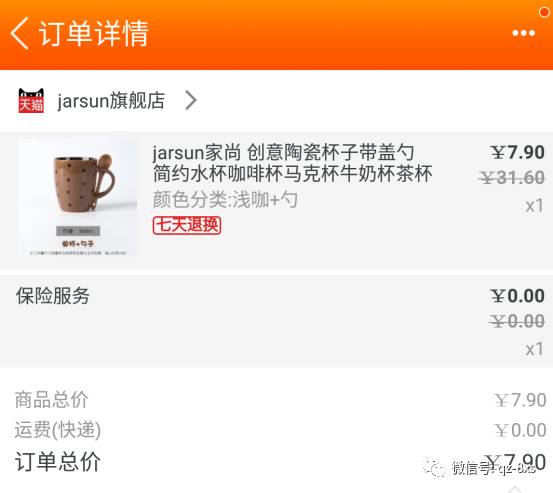Open jarsun旗舰店 store chevron
553x493 pixels.
pos(191,101)
